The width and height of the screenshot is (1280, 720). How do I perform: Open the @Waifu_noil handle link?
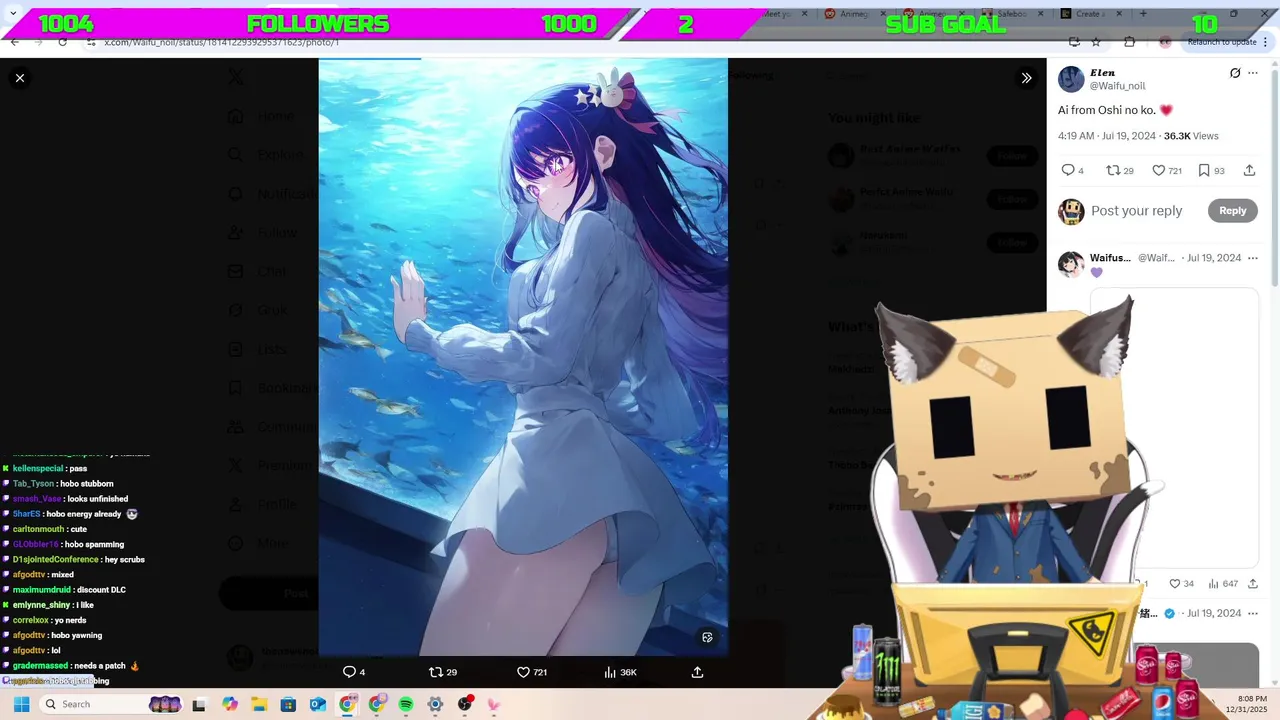coord(1117,86)
